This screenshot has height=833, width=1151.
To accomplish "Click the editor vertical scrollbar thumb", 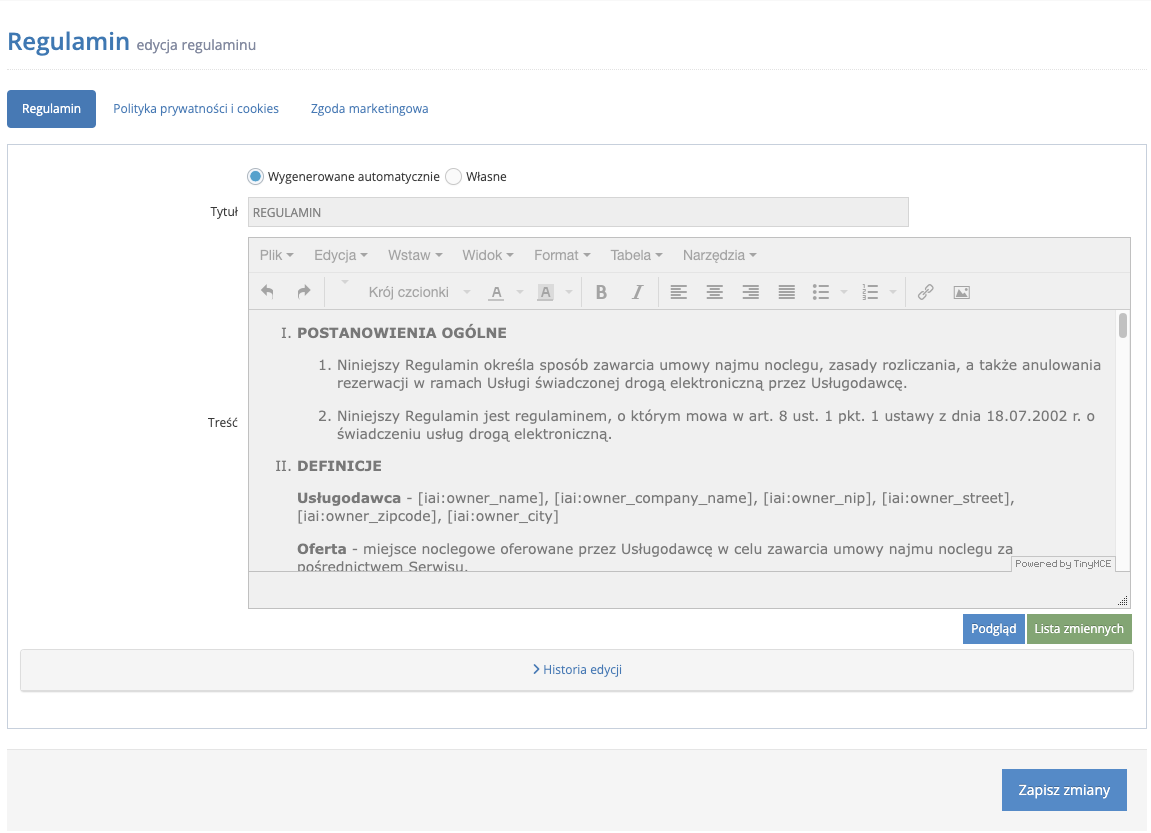I will (1122, 325).
